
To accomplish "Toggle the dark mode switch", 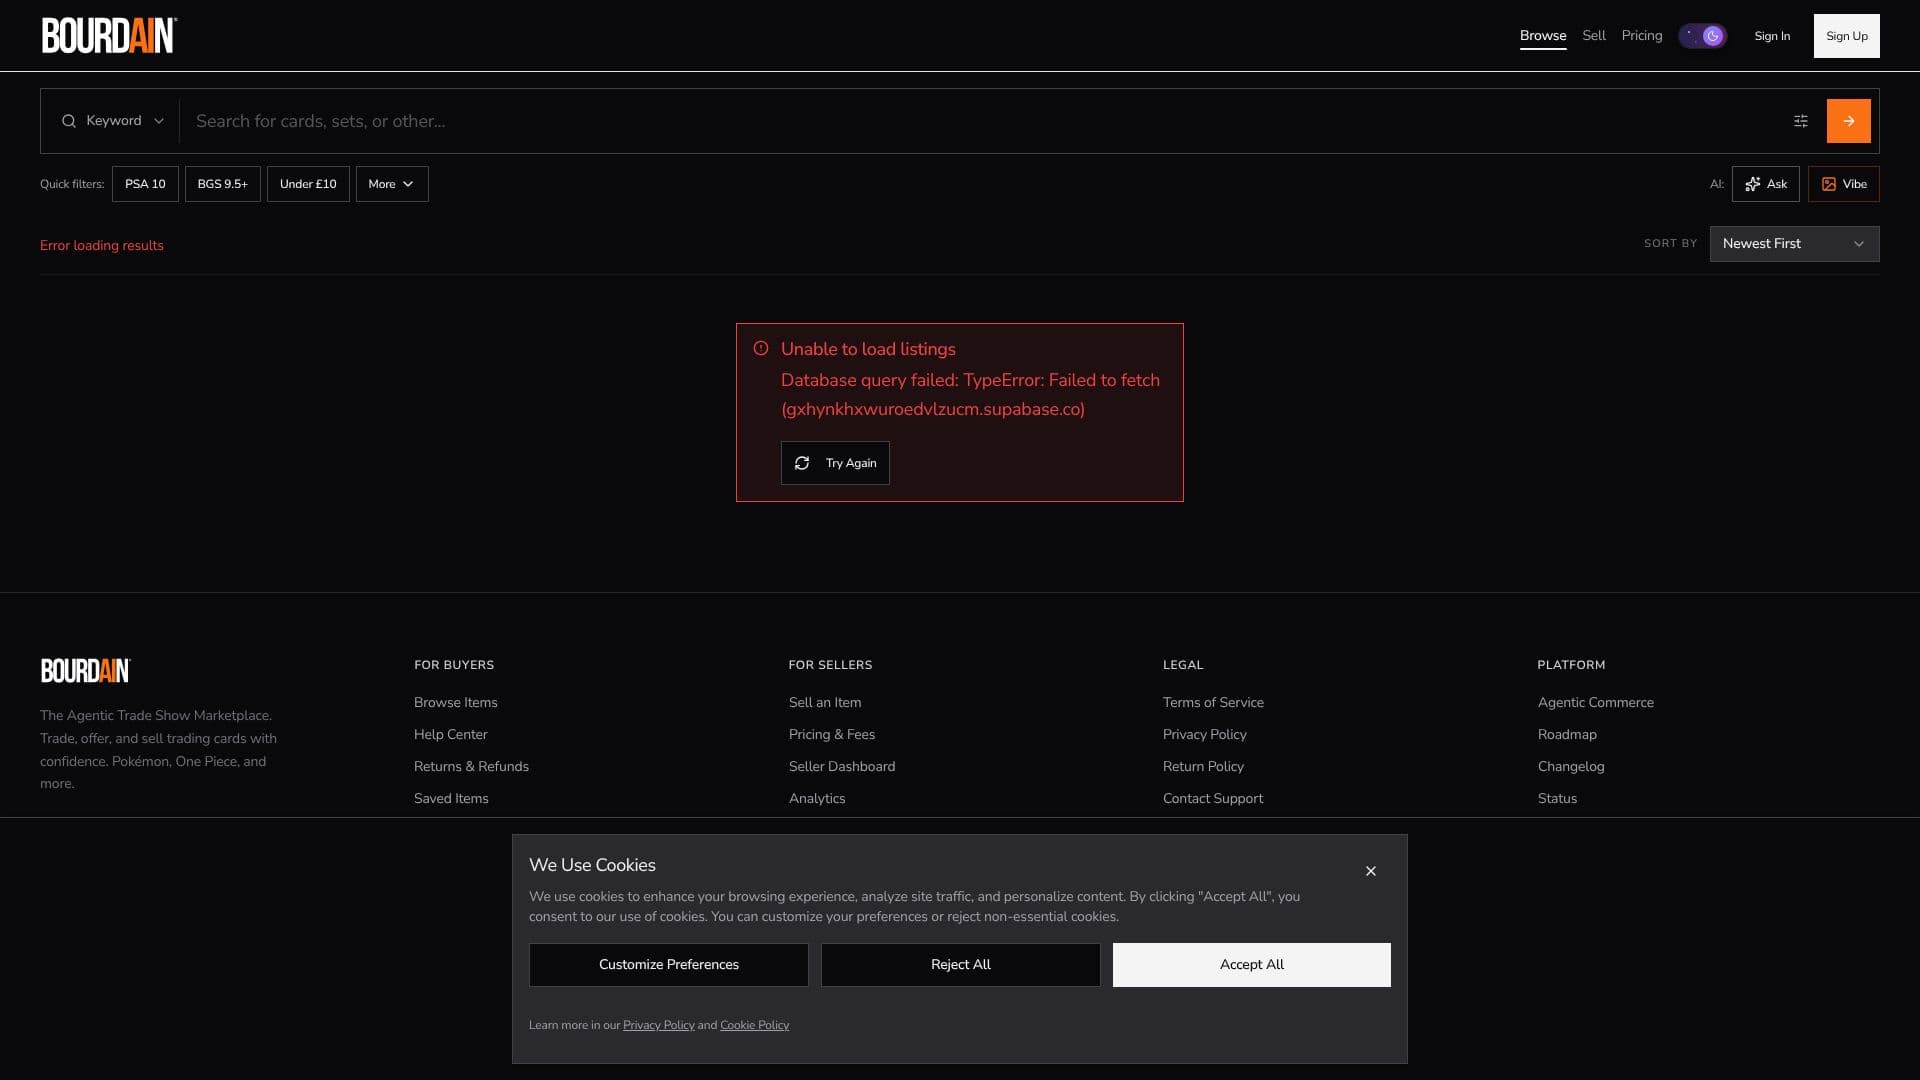I will (1702, 36).
